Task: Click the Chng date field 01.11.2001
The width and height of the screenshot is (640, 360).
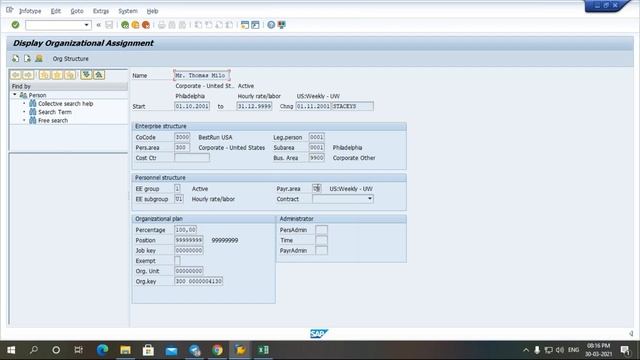Action: tap(313, 106)
